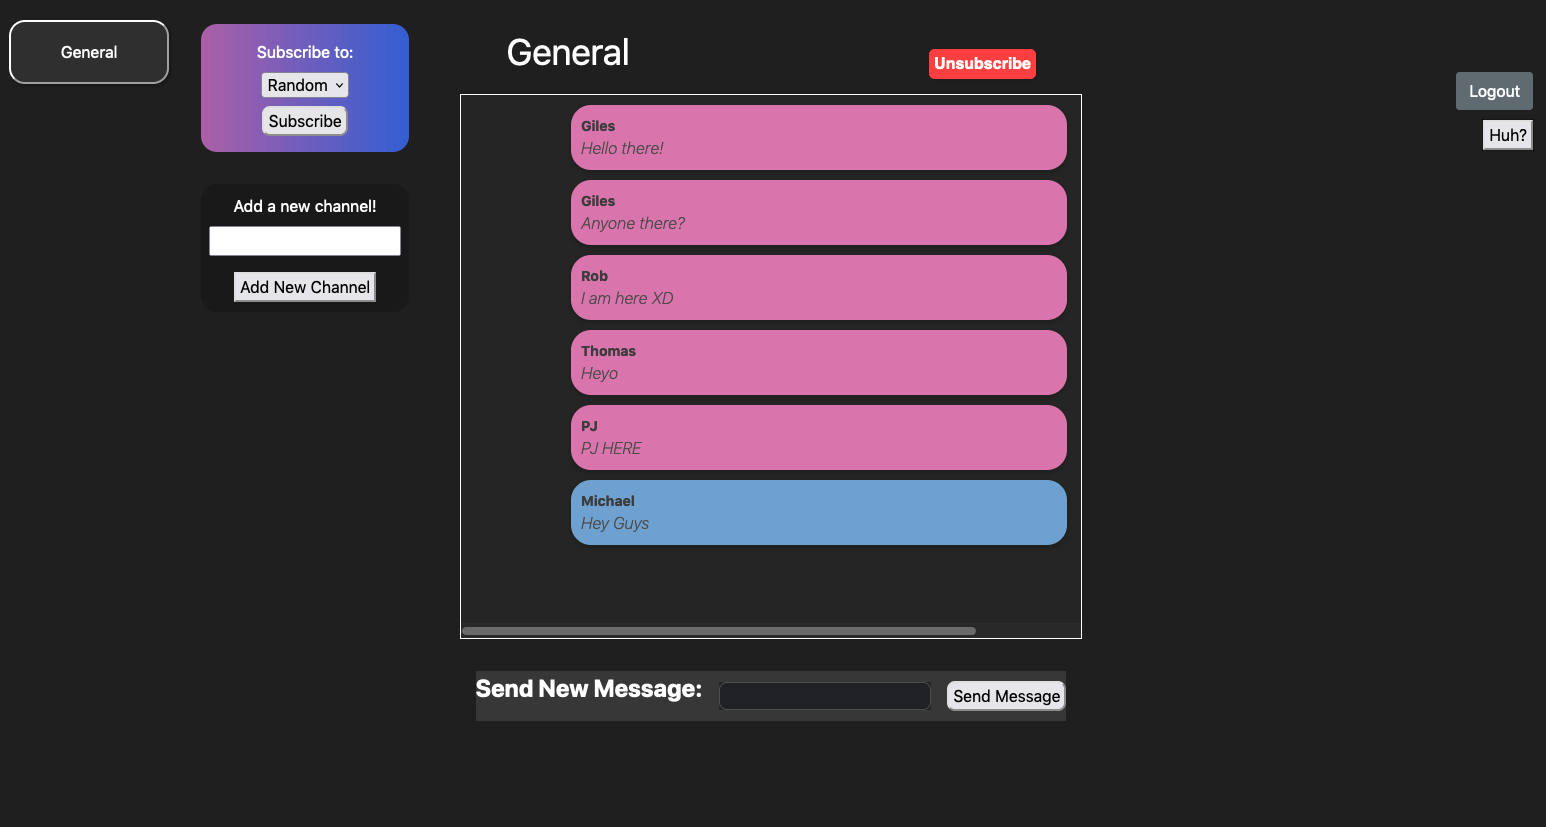
Task: Open the Huh? help button
Action: 1507,134
